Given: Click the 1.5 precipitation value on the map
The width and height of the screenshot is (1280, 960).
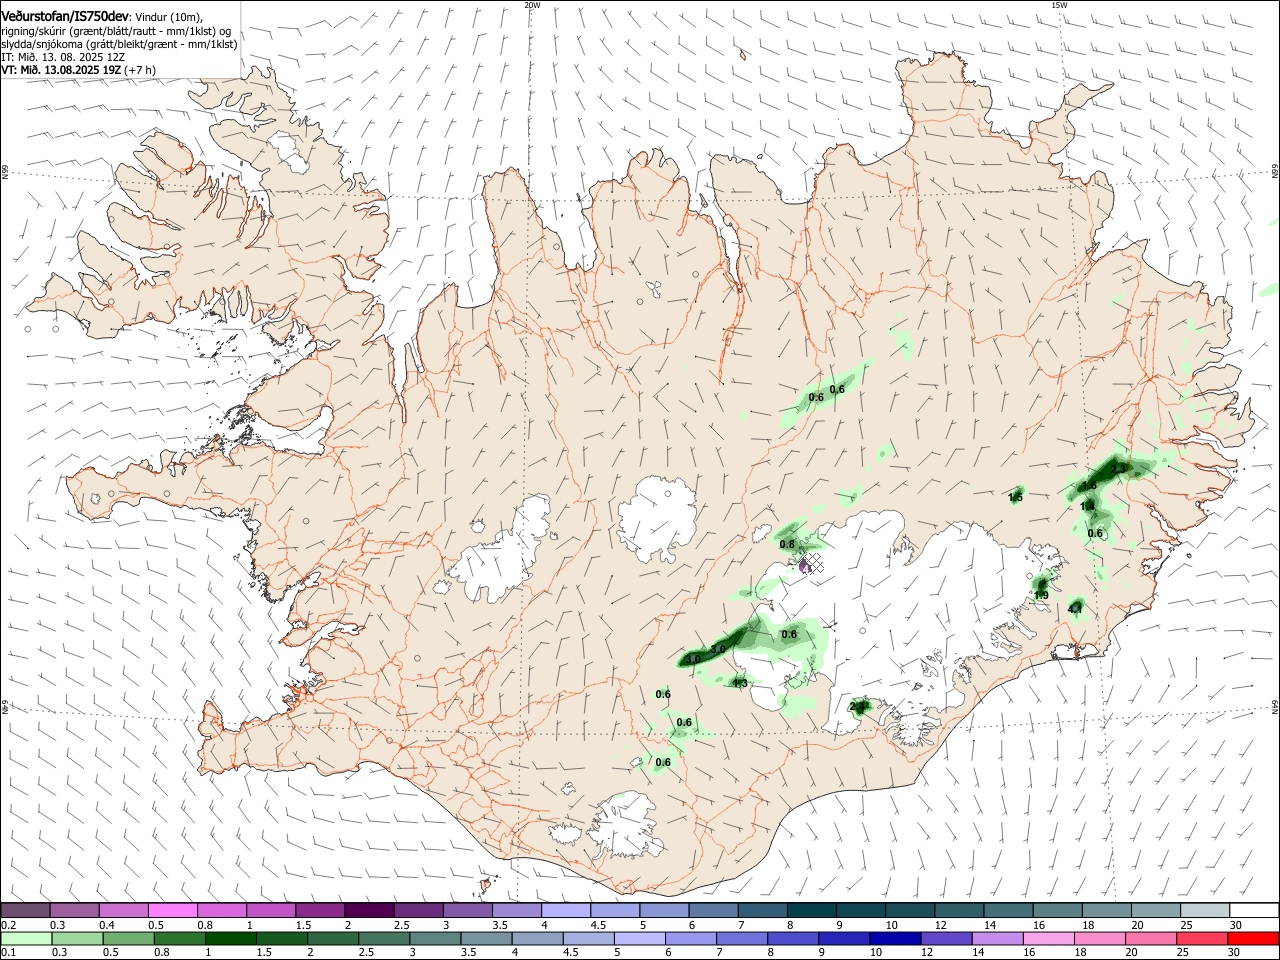Looking at the screenshot, I should point(1016,497).
